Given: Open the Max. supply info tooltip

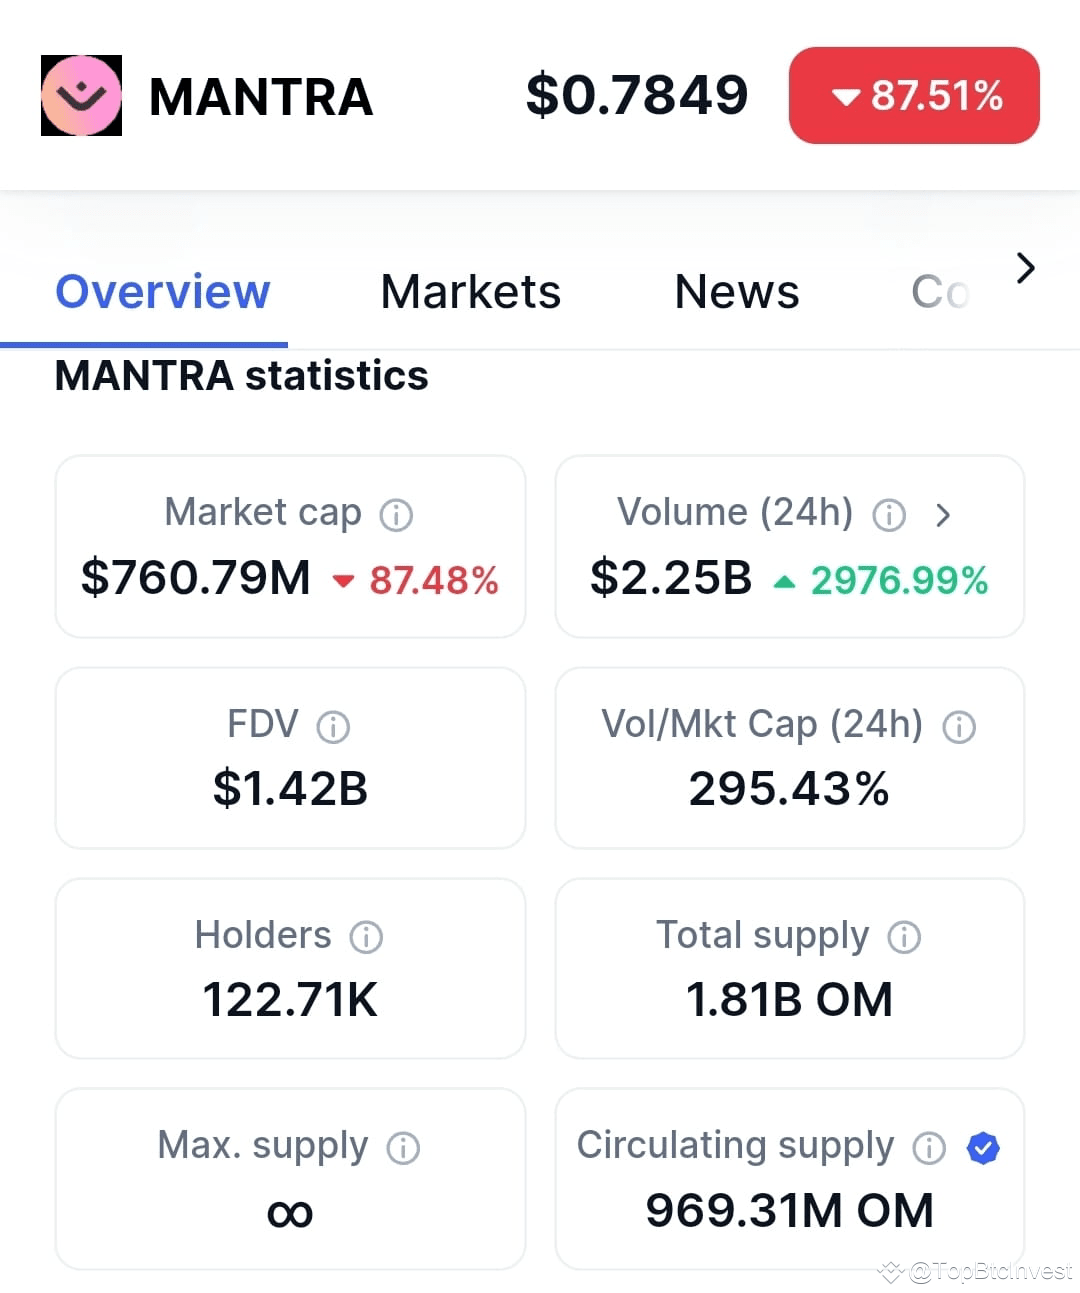Looking at the screenshot, I should point(404,1147).
